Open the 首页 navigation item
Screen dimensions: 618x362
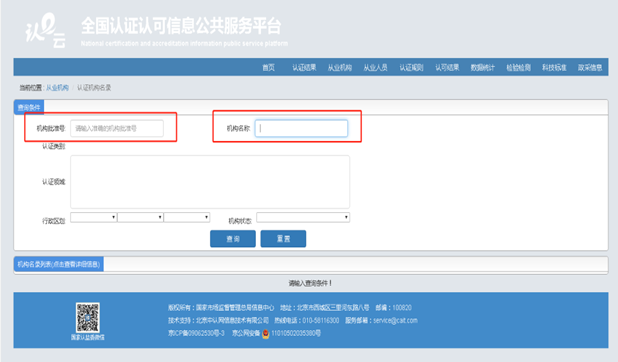click(268, 67)
